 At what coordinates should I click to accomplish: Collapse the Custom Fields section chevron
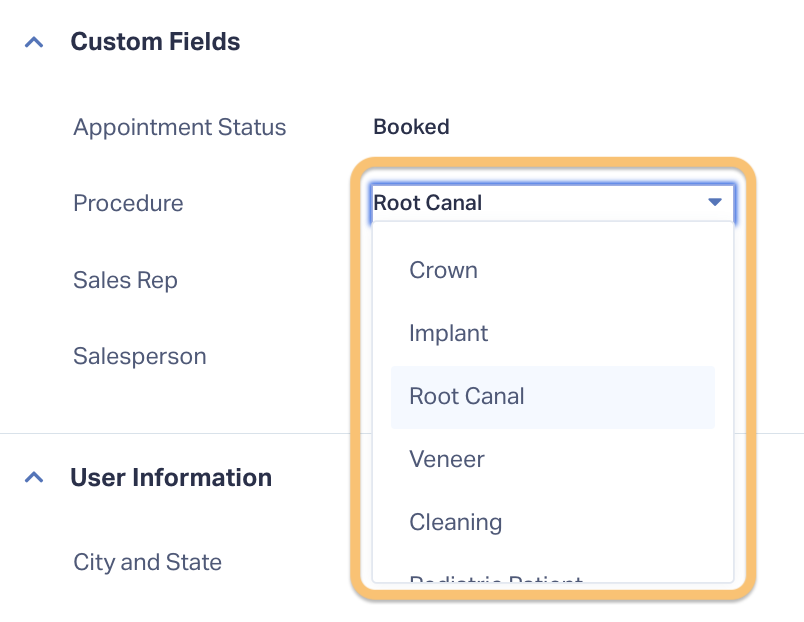pyautogui.click(x=34, y=42)
